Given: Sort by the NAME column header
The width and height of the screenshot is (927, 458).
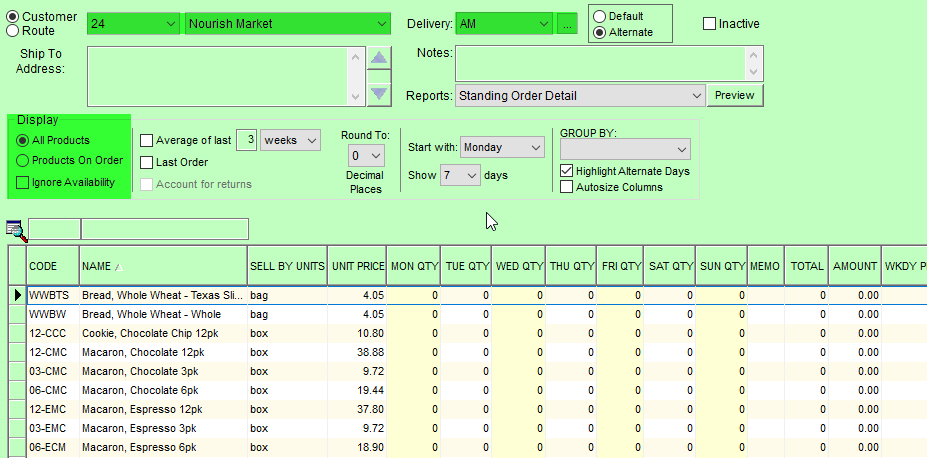Looking at the screenshot, I should 164,266.
